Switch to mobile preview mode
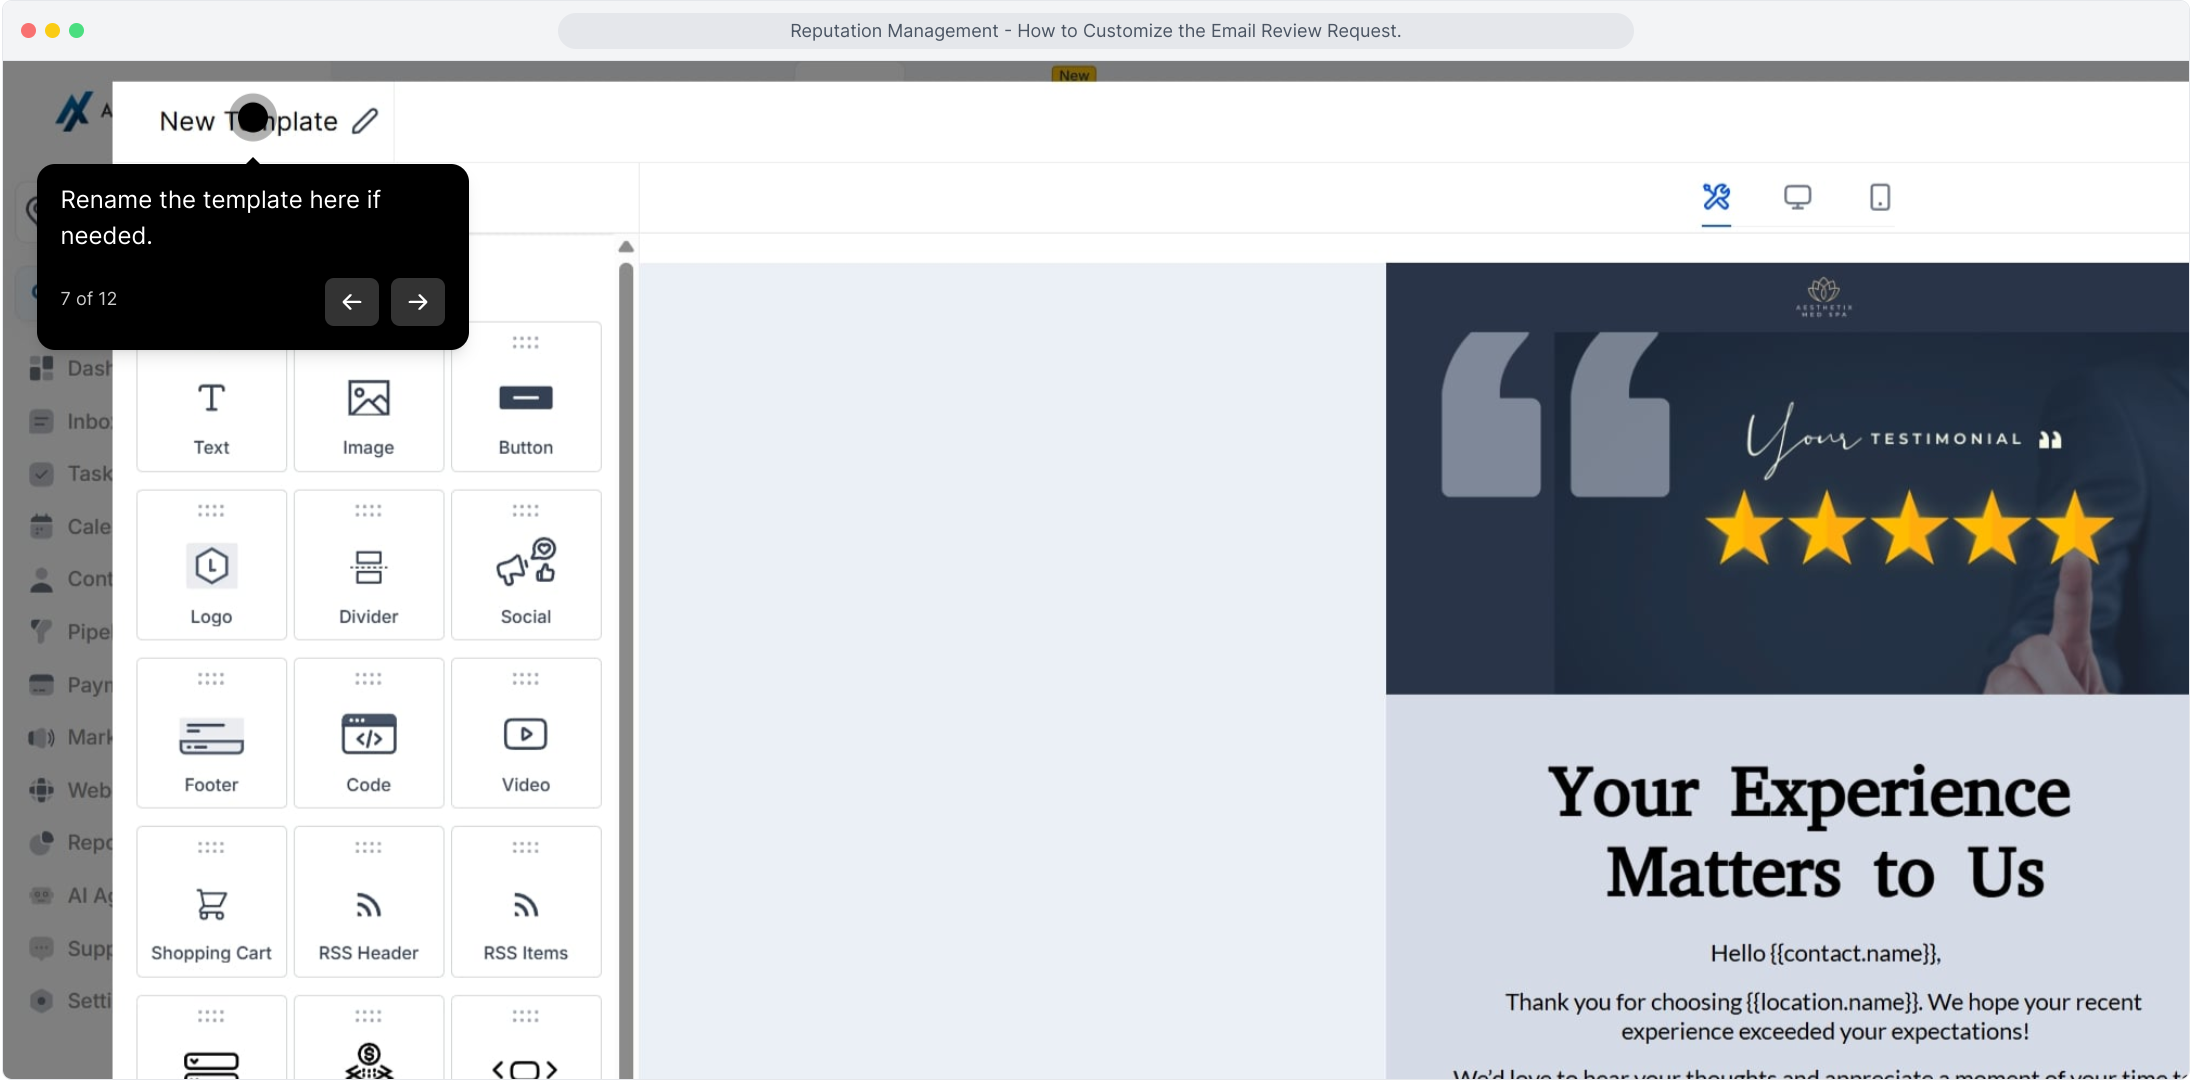 click(x=1880, y=197)
